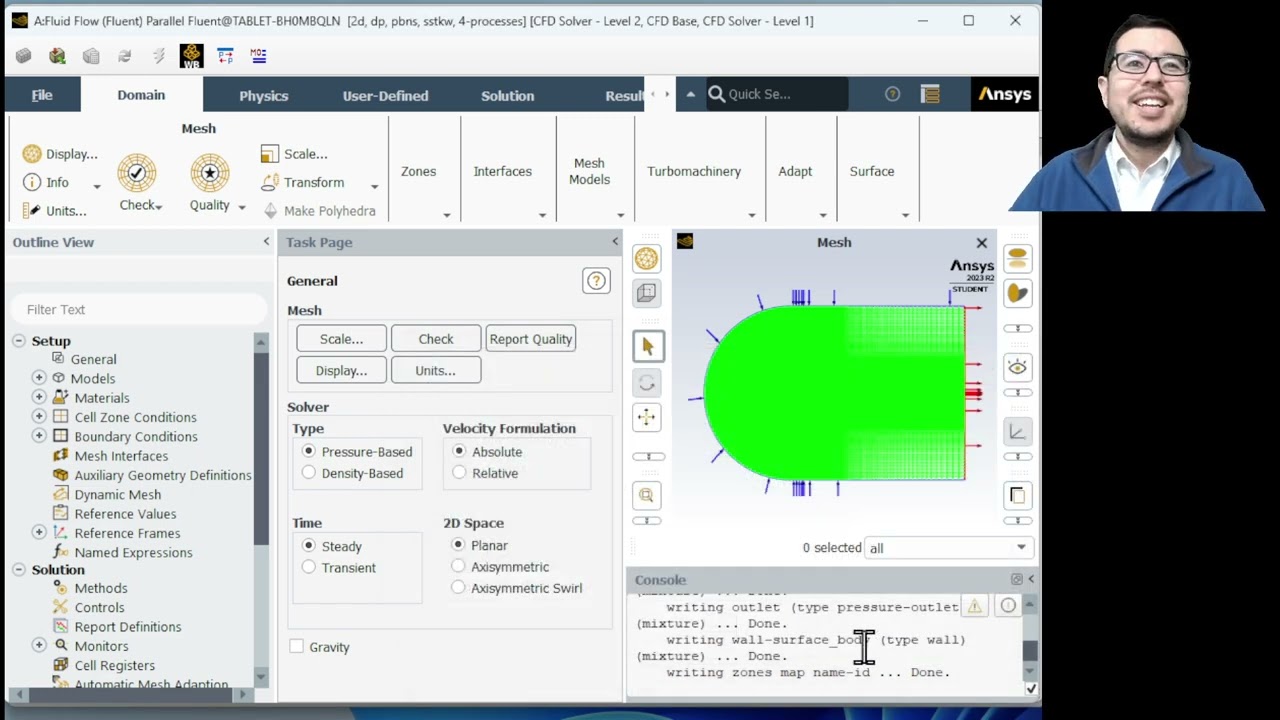The image size is (1280, 720).
Task: Click the mesh display icon above viewport toolbar
Action: coord(647,259)
